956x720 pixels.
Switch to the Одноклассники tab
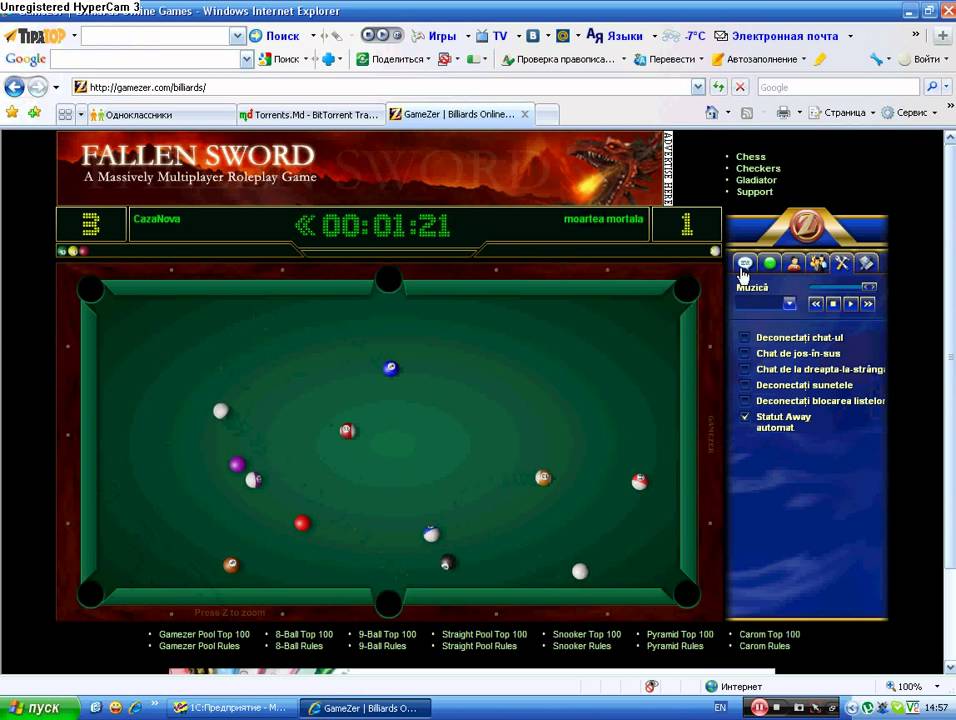point(161,115)
